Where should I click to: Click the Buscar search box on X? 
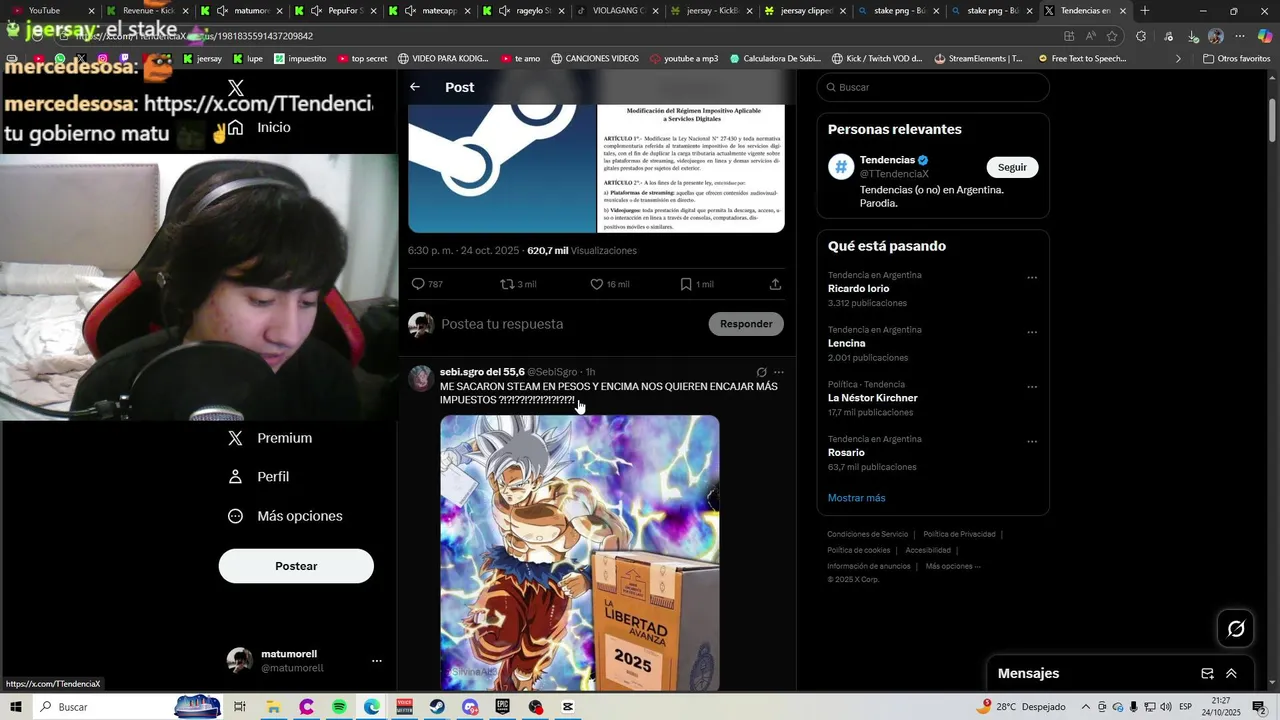(933, 87)
